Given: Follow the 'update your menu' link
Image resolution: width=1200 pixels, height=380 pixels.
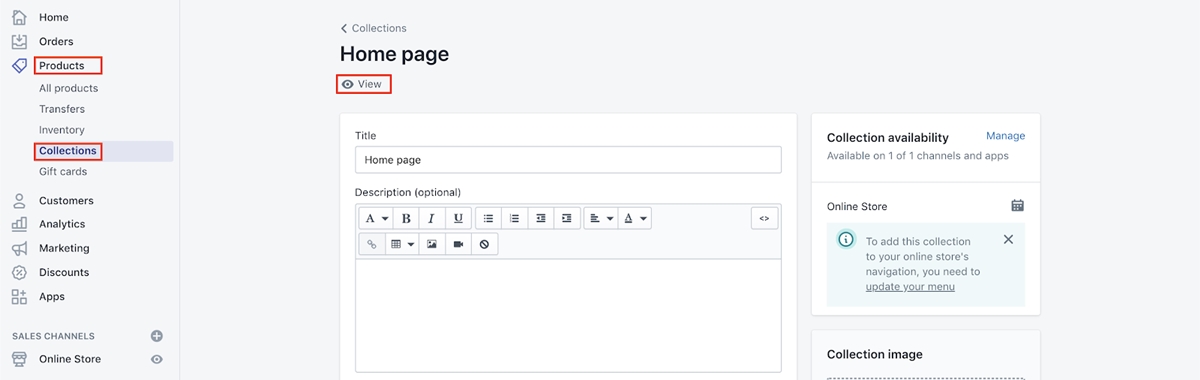Looking at the screenshot, I should tap(910, 287).
